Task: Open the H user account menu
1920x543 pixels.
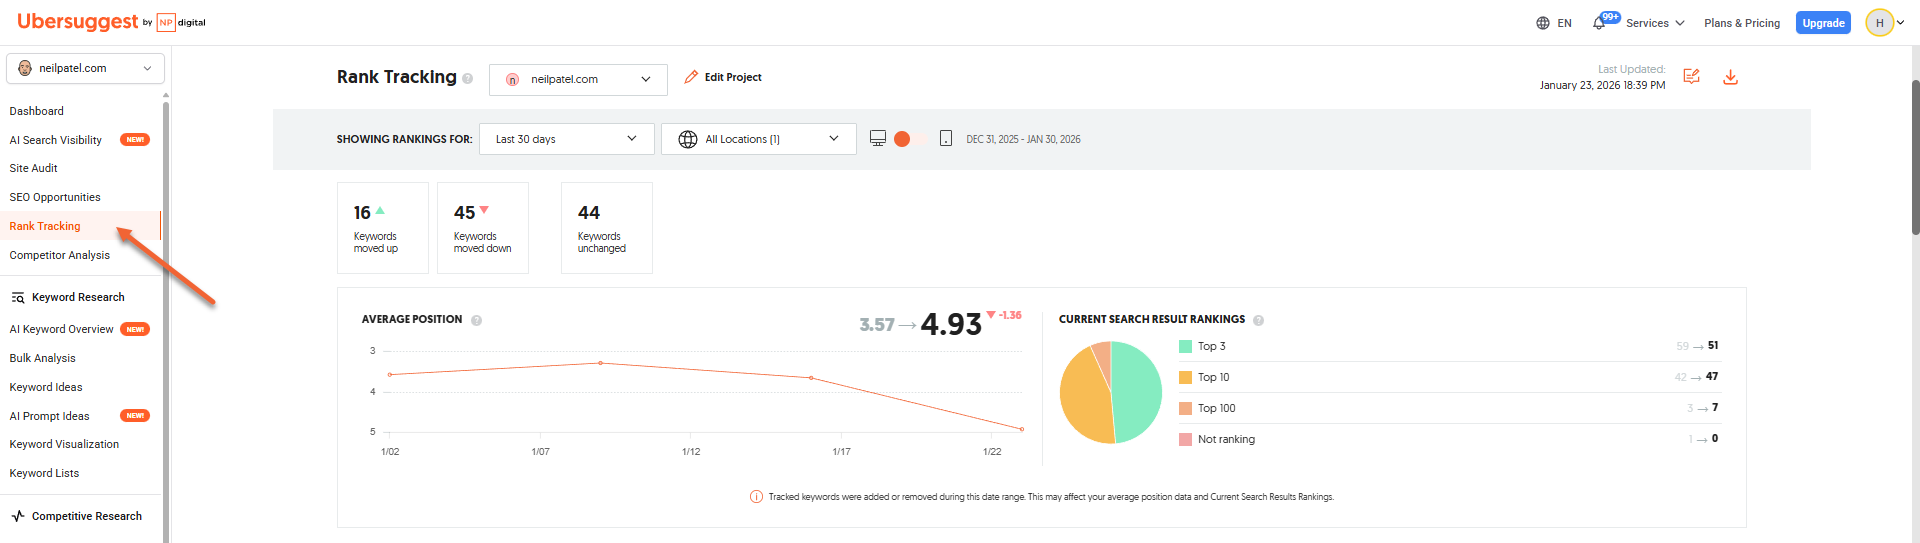Action: pos(1885,23)
